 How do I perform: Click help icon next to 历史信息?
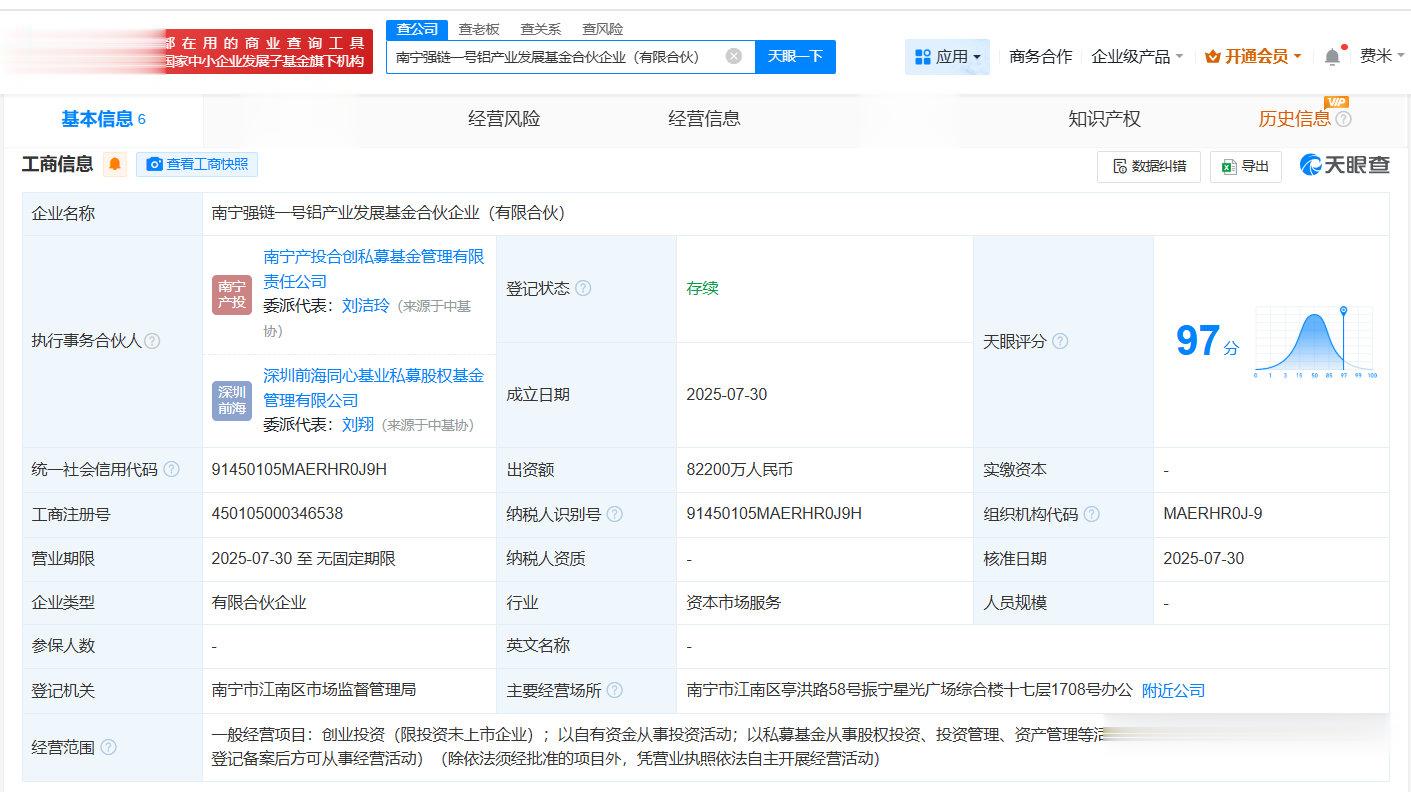pos(1343,119)
